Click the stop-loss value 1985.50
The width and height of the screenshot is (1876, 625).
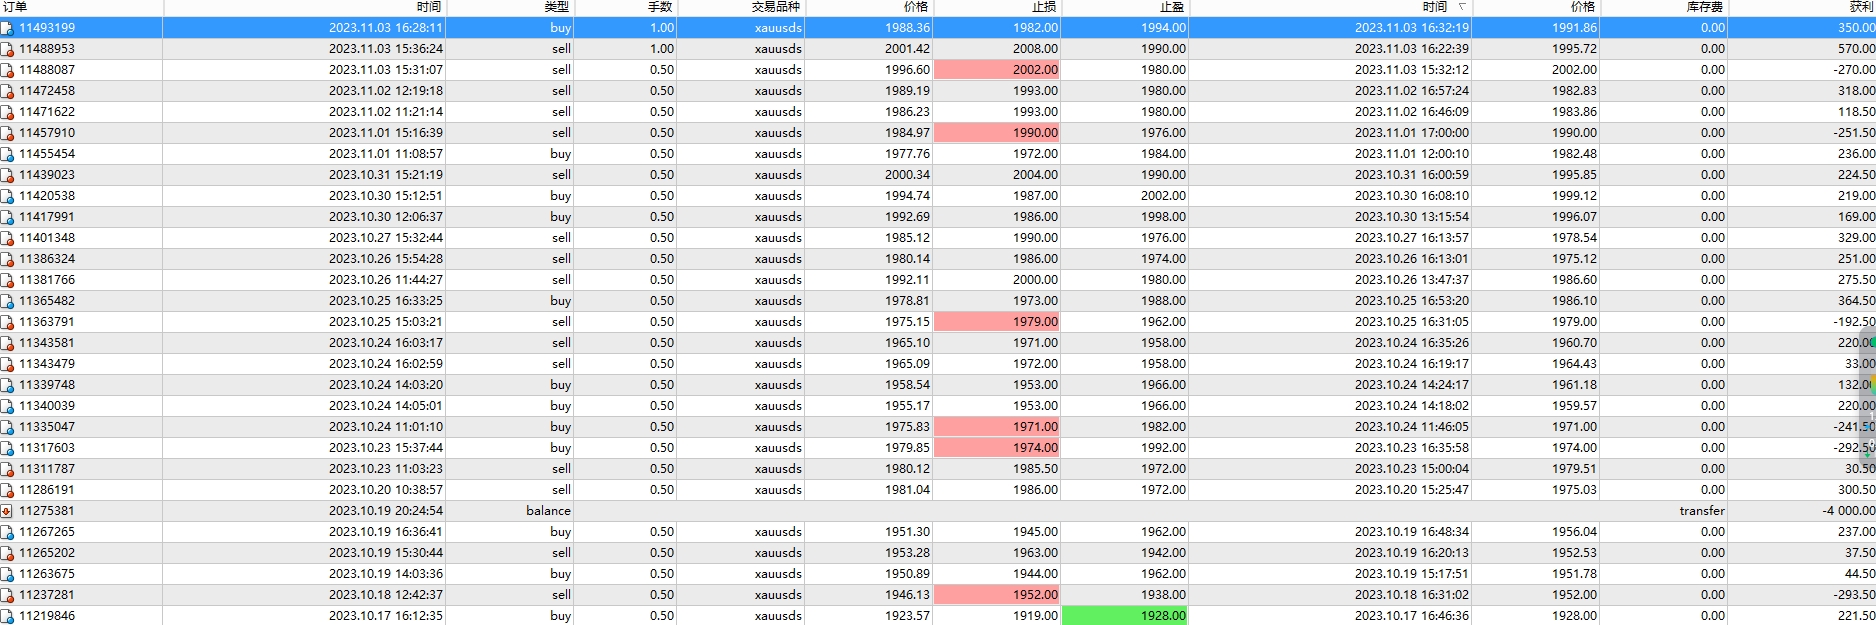coord(1035,469)
